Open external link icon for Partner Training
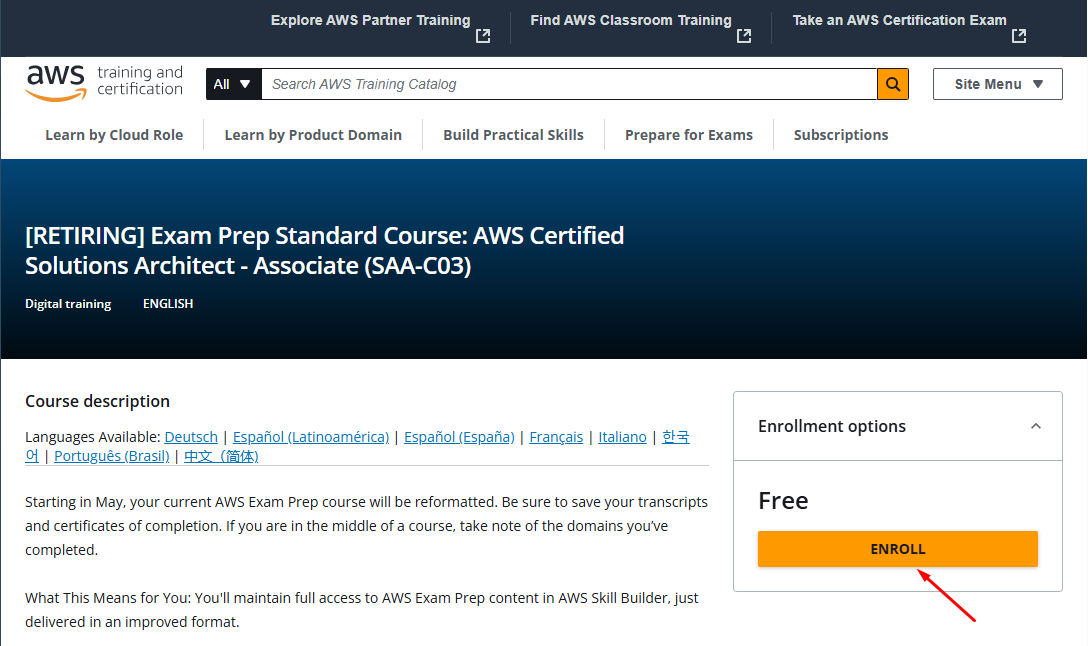This screenshot has height=646, width=1088. (x=483, y=36)
